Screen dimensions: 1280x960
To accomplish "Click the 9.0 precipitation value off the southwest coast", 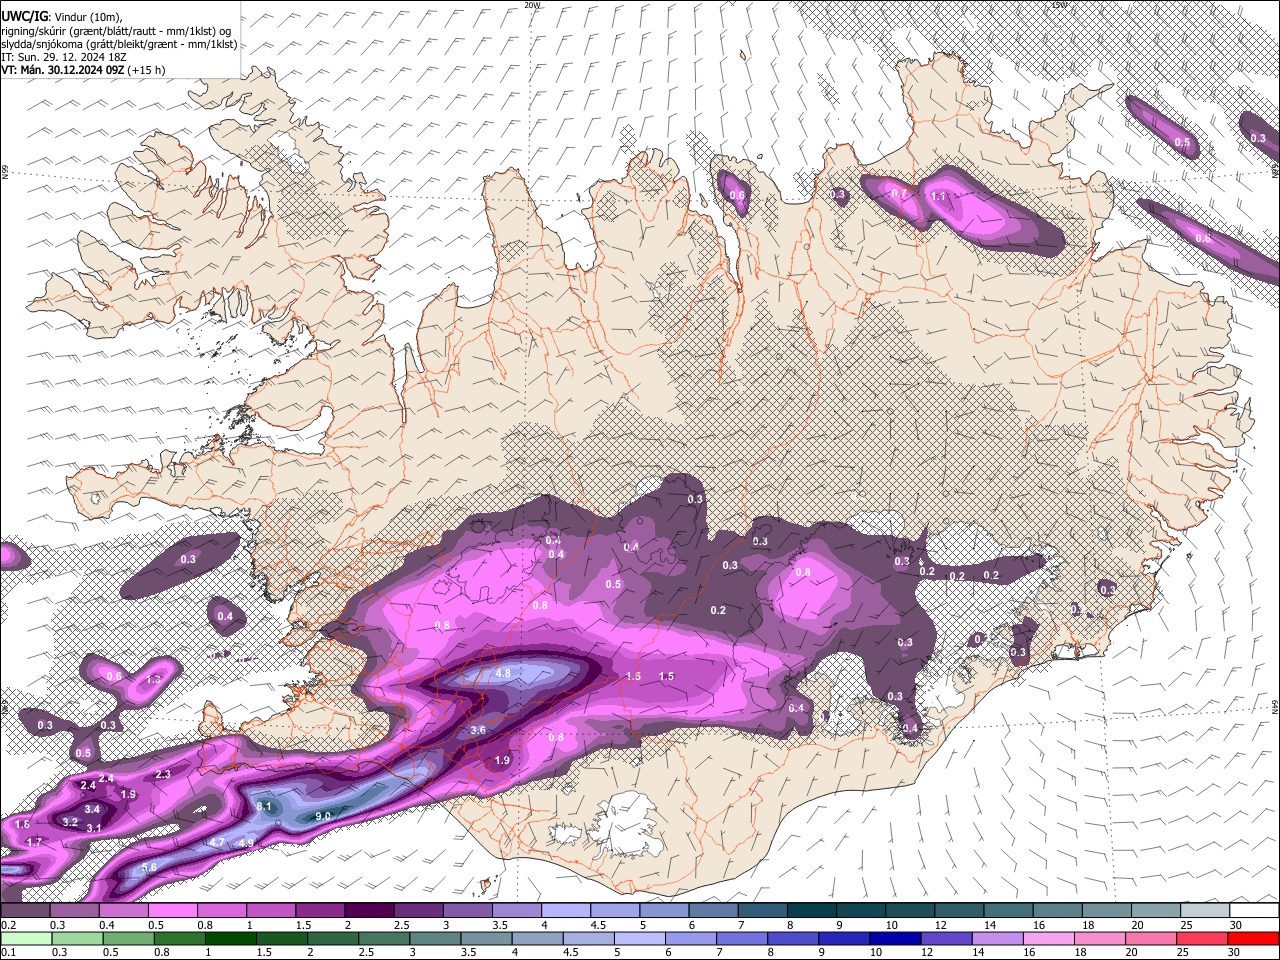I will click(x=323, y=817).
